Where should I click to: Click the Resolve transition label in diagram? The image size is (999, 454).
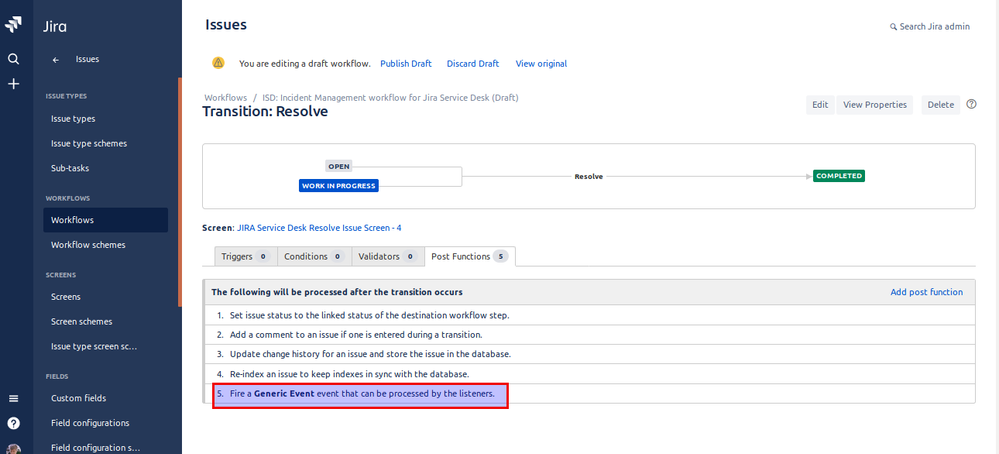[589, 176]
